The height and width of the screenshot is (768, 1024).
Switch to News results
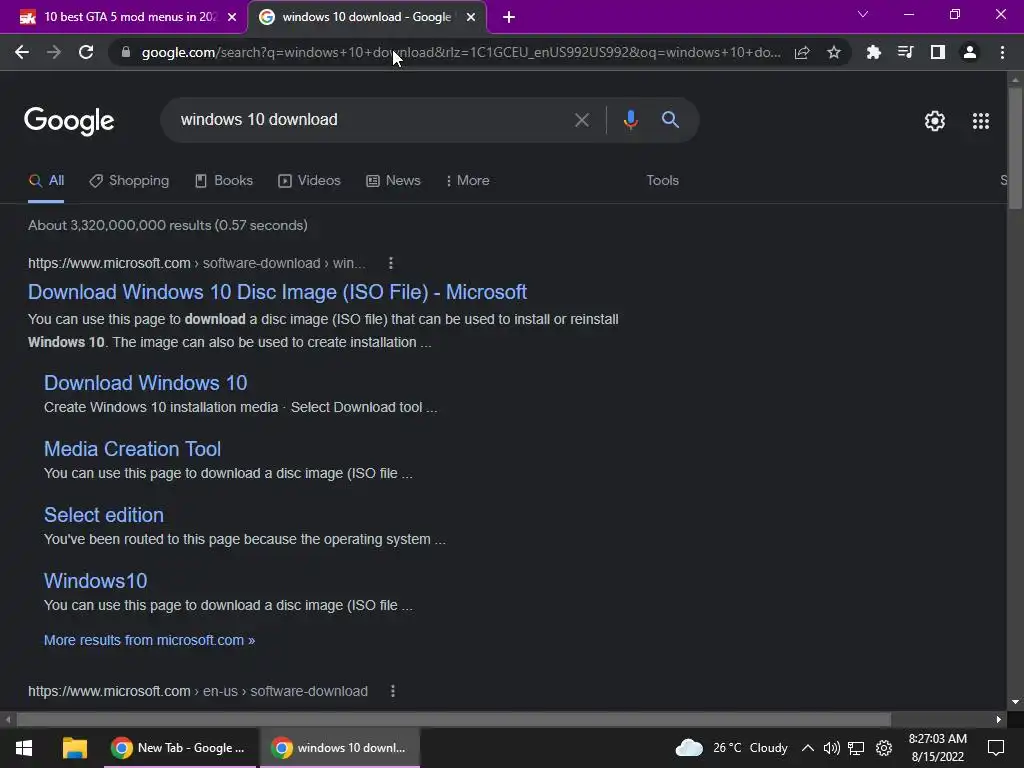point(393,181)
